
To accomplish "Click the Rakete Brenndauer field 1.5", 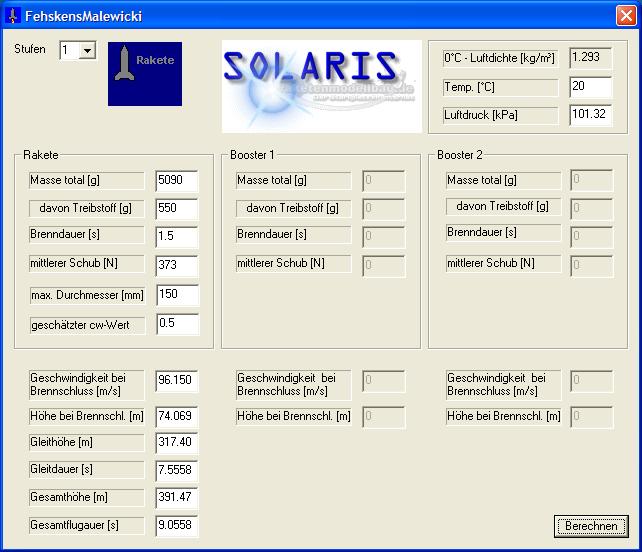I will [177, 237].
